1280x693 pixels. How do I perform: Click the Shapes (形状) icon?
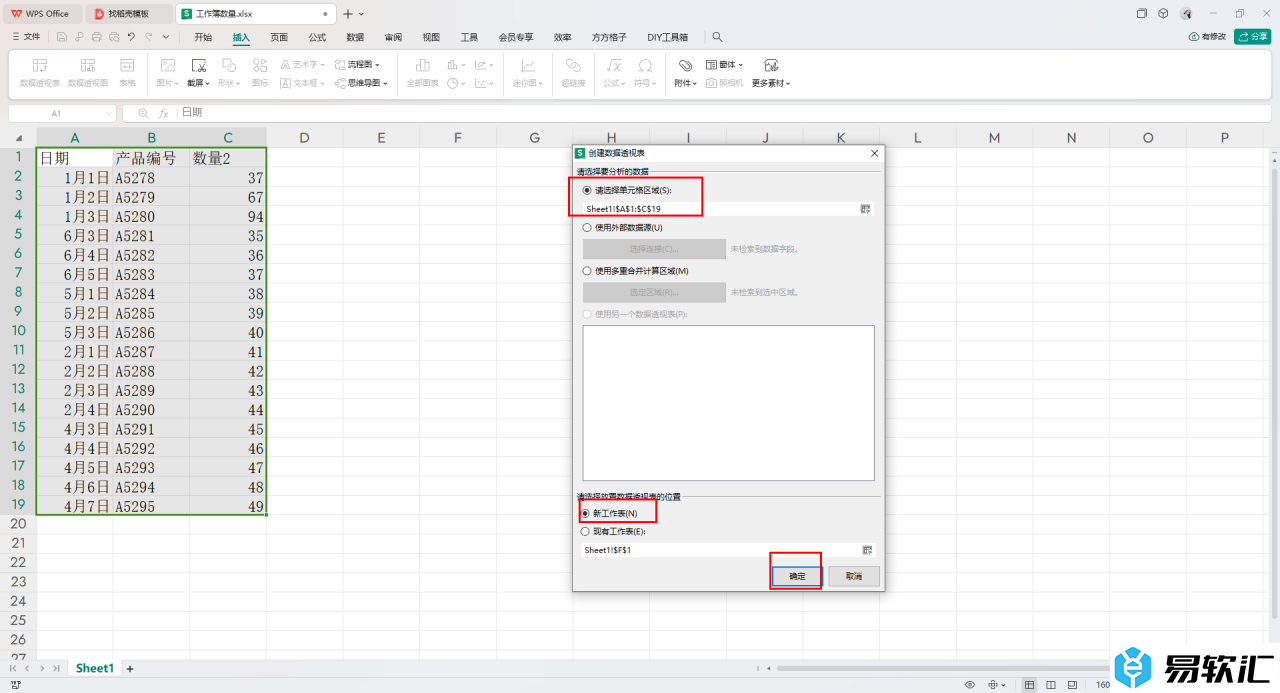(x=229, y=65)
